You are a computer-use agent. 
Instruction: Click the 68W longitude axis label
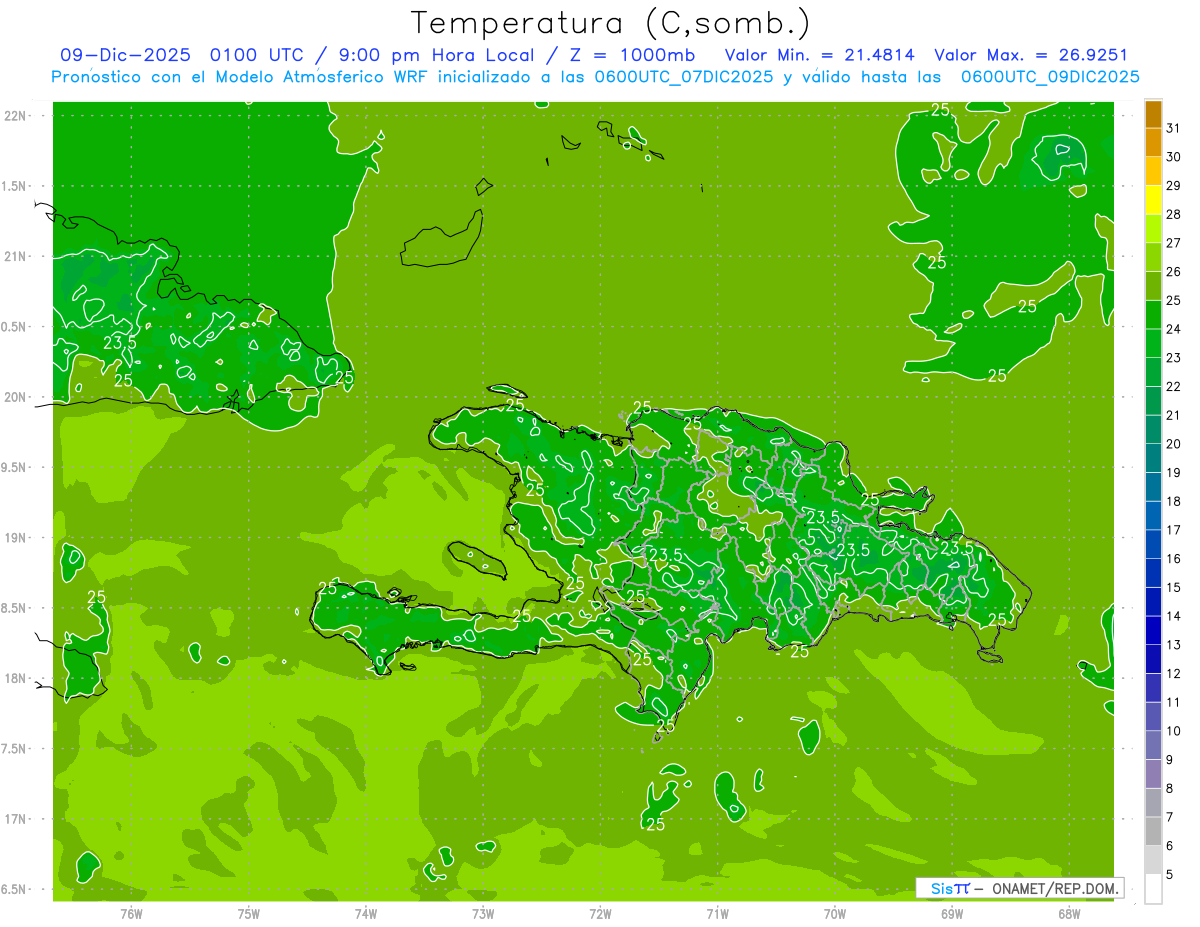(x=1069, y=914)
